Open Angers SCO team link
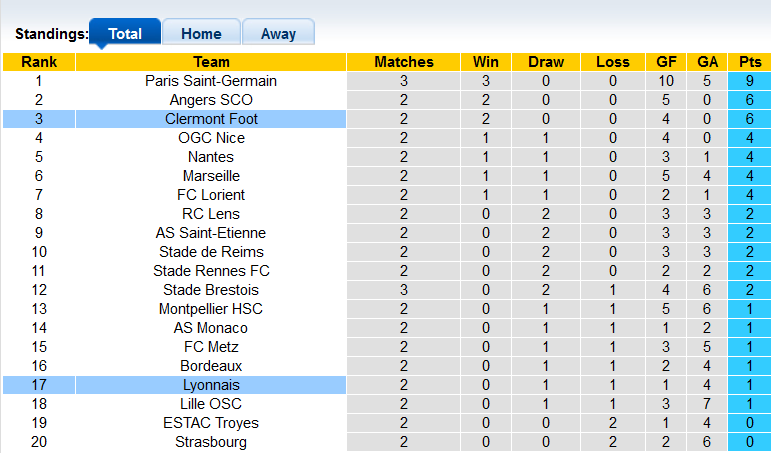 211,100
